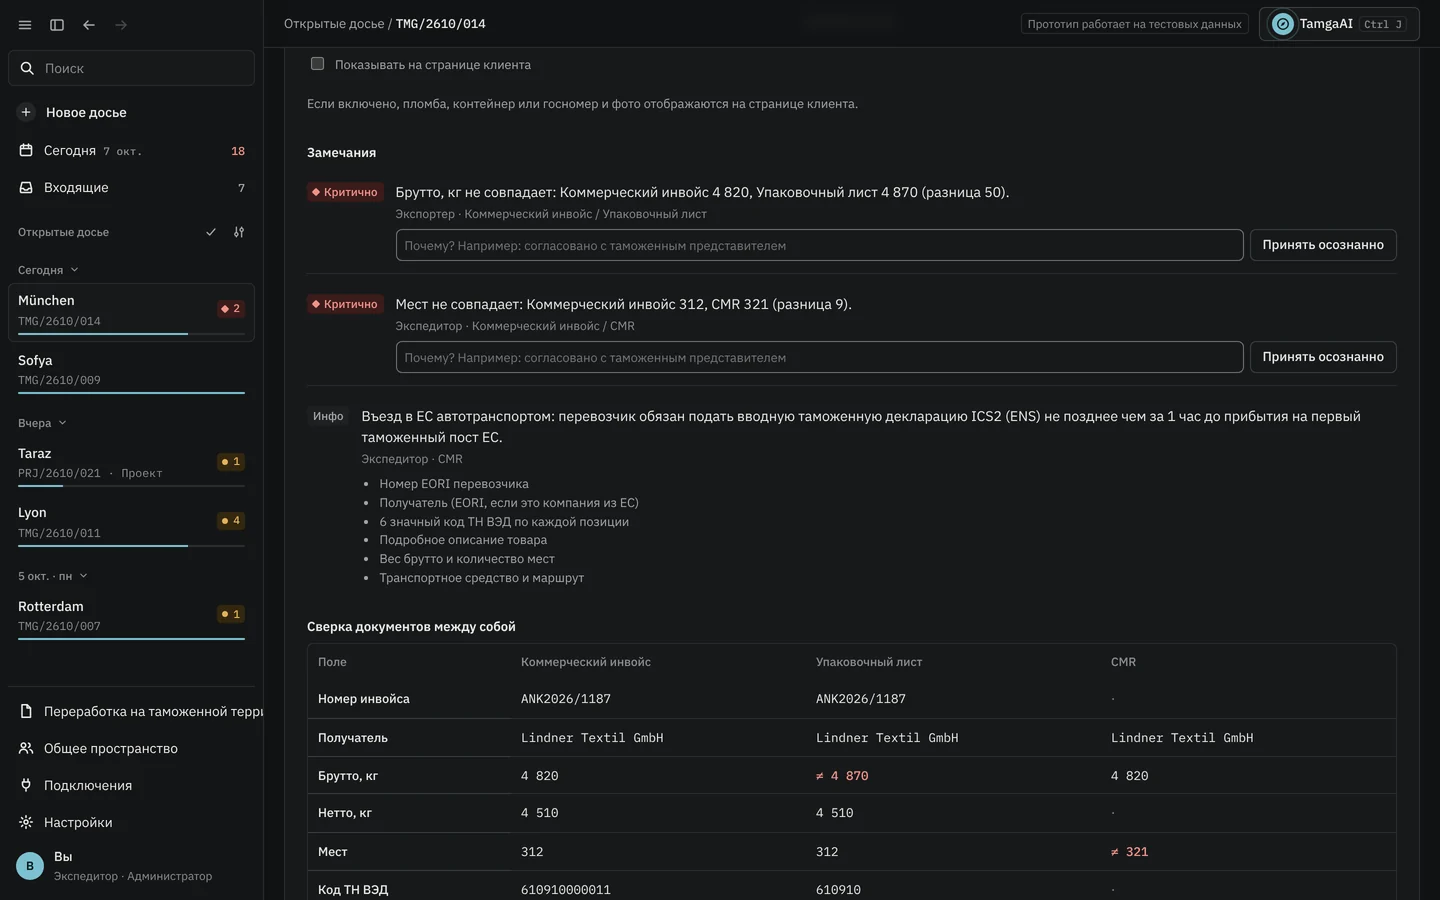This screenshot has width=1440, height=900.
Task: Open the sort icon beside Открытые досье
Action: pyautogui.click(x=239, y=232)
